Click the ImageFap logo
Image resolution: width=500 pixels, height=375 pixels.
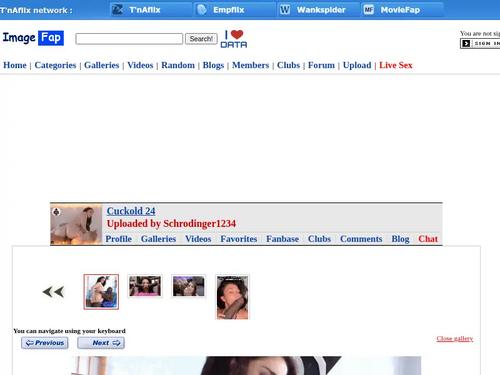point(33,38)
